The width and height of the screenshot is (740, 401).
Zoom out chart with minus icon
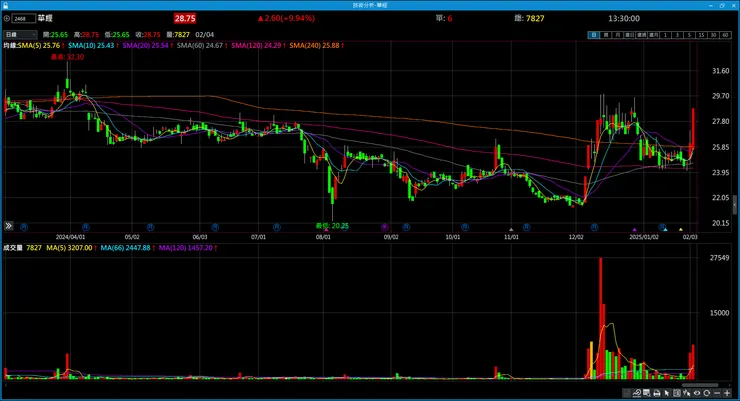point(717,393)
